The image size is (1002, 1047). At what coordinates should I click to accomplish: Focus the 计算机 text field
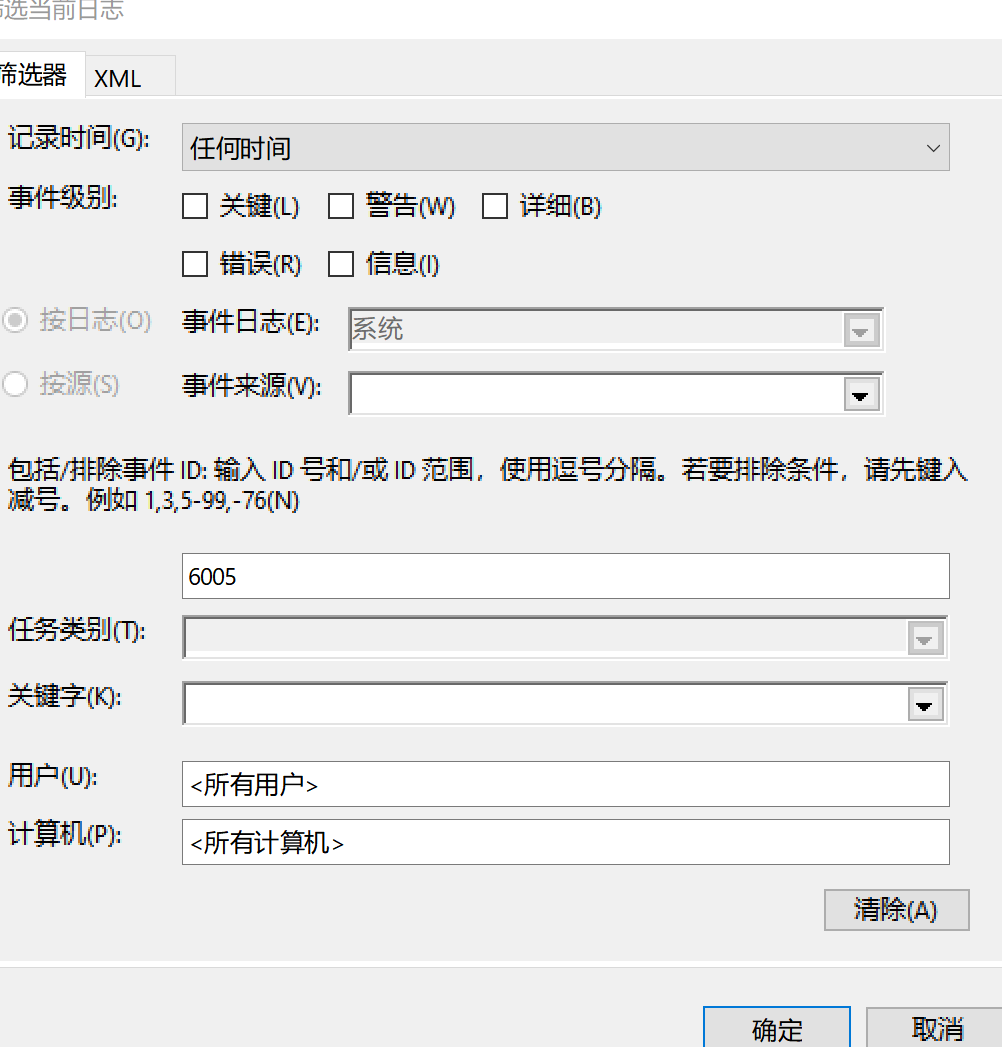[x=565, y=843]
